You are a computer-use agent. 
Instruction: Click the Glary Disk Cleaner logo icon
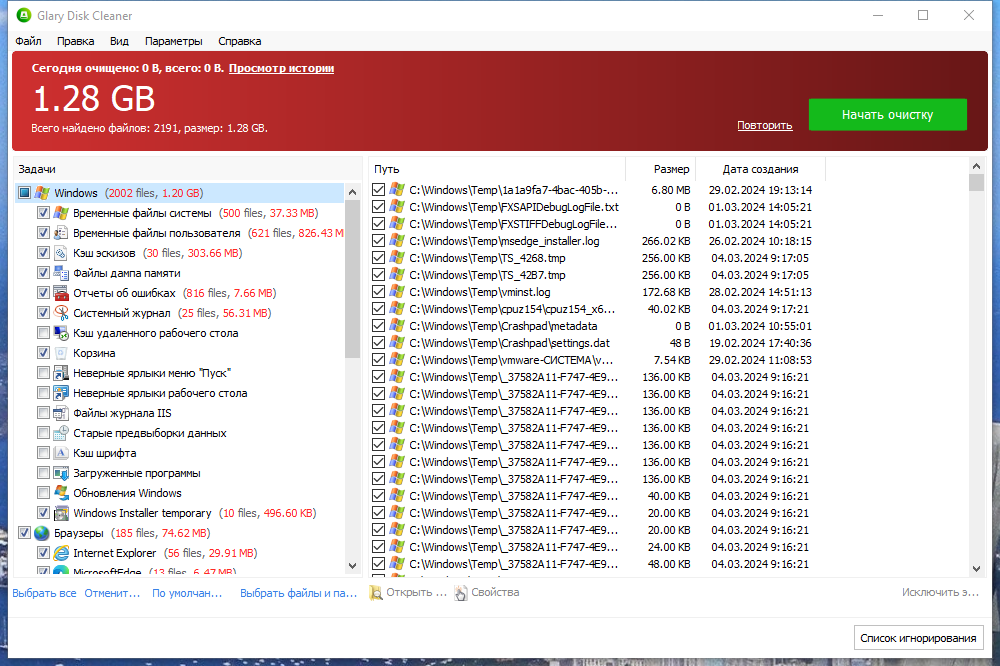point(24,15)
